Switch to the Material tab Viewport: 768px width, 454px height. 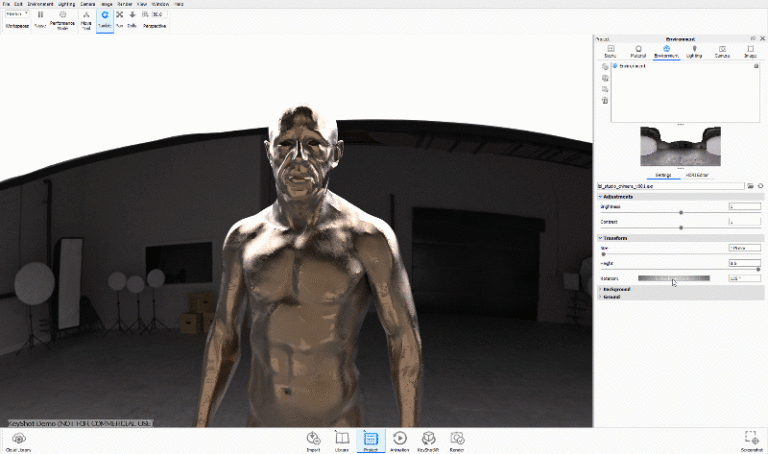(638, 51)
